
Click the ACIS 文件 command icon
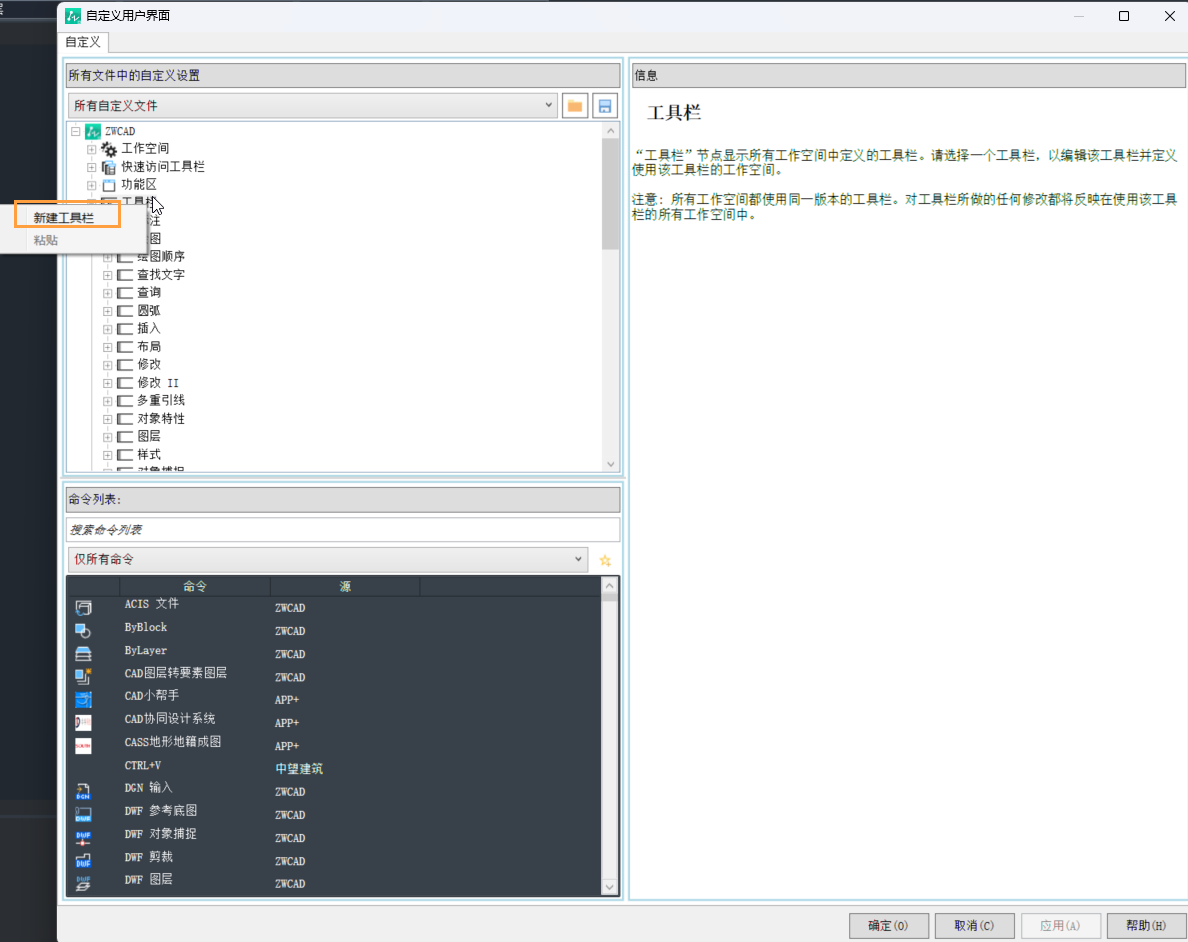point(83,608)
